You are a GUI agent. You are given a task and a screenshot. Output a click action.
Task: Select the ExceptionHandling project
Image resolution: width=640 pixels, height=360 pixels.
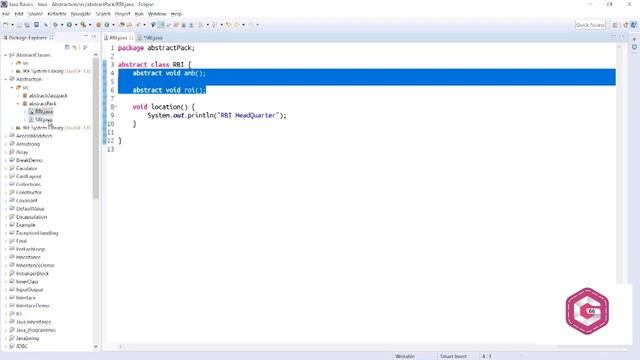(x=37, y=233)
